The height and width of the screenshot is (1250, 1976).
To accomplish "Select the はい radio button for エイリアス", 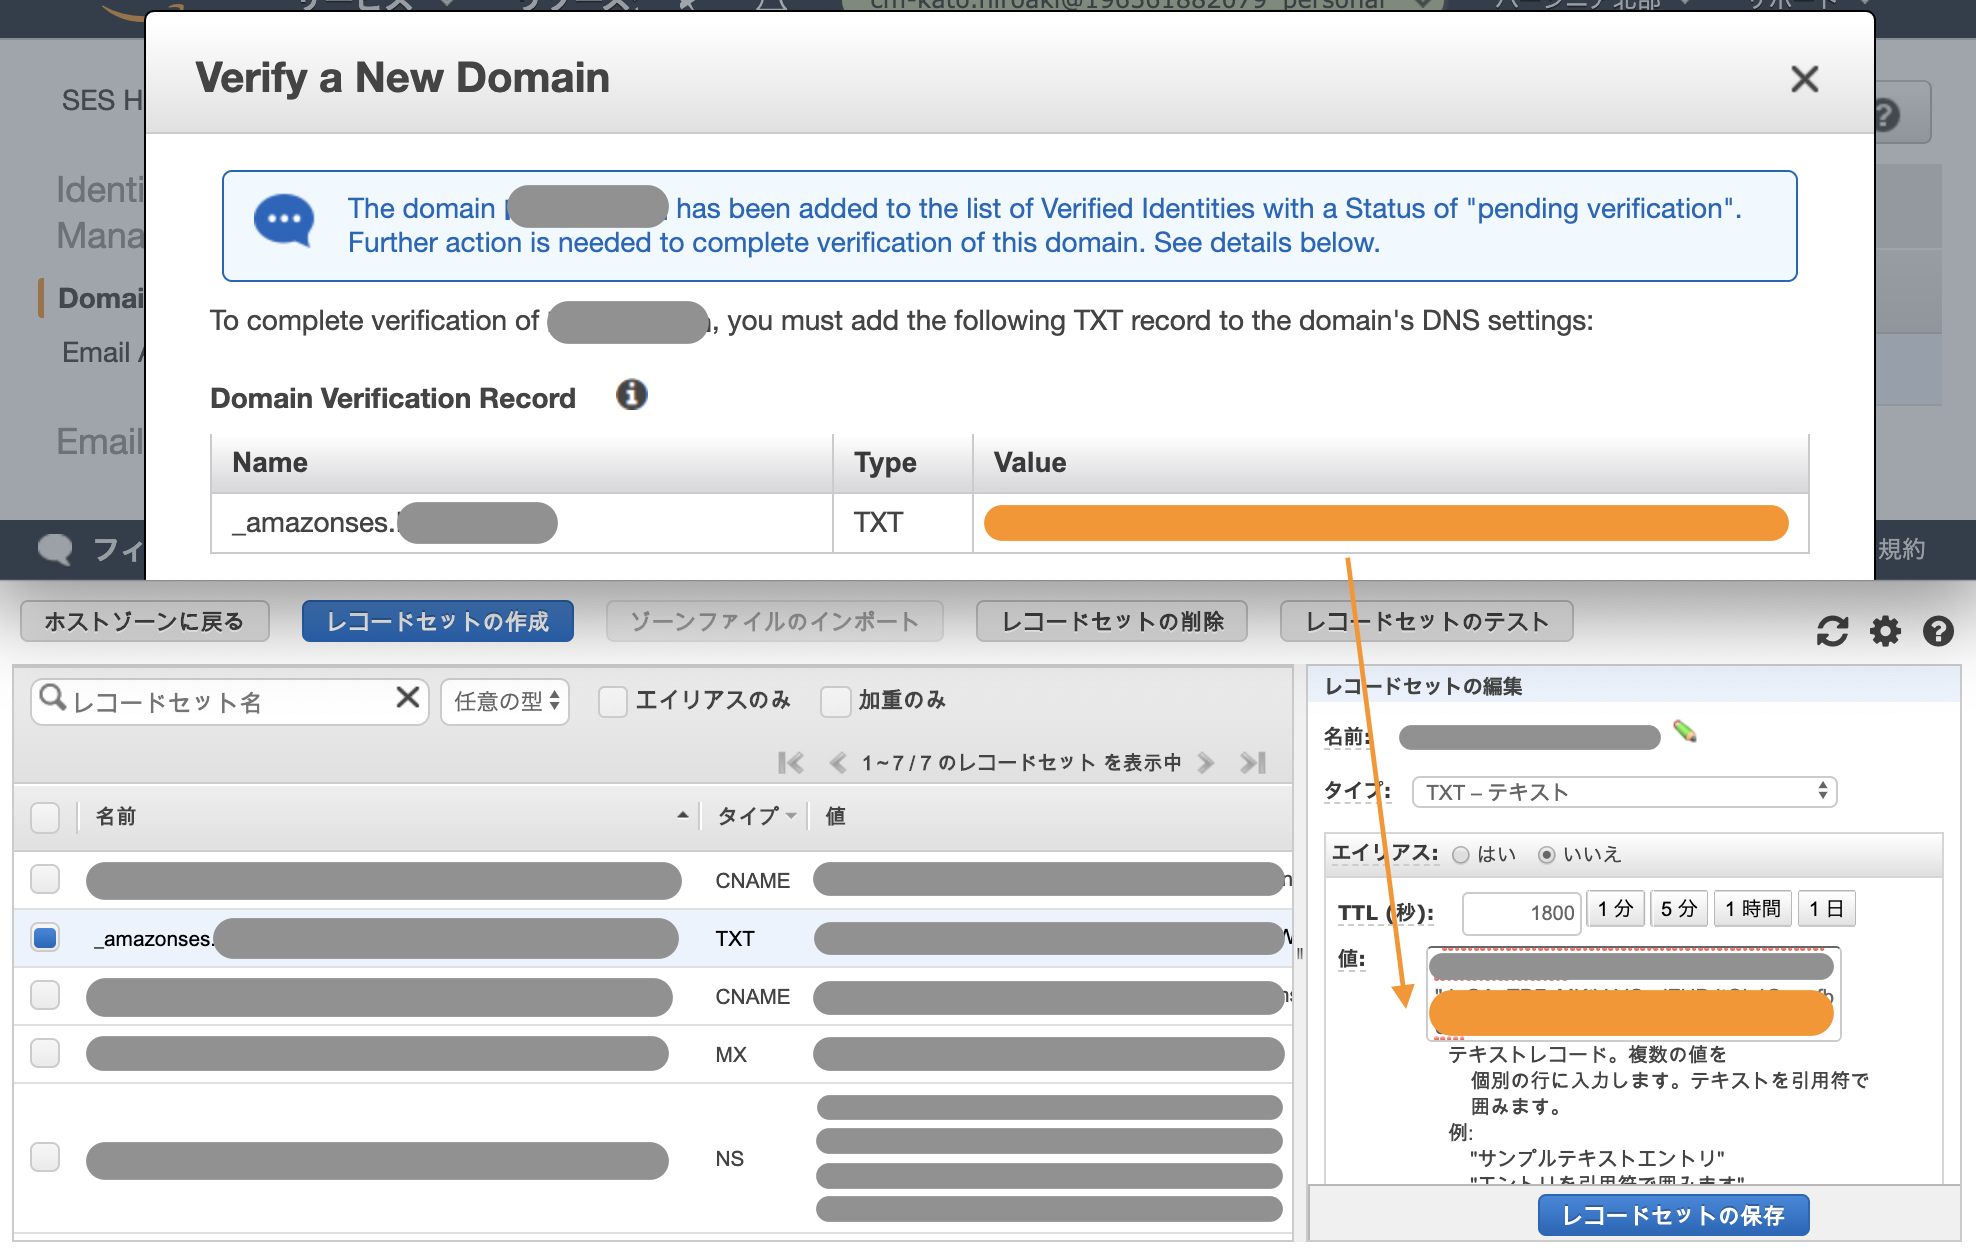I will point(1461,855).
